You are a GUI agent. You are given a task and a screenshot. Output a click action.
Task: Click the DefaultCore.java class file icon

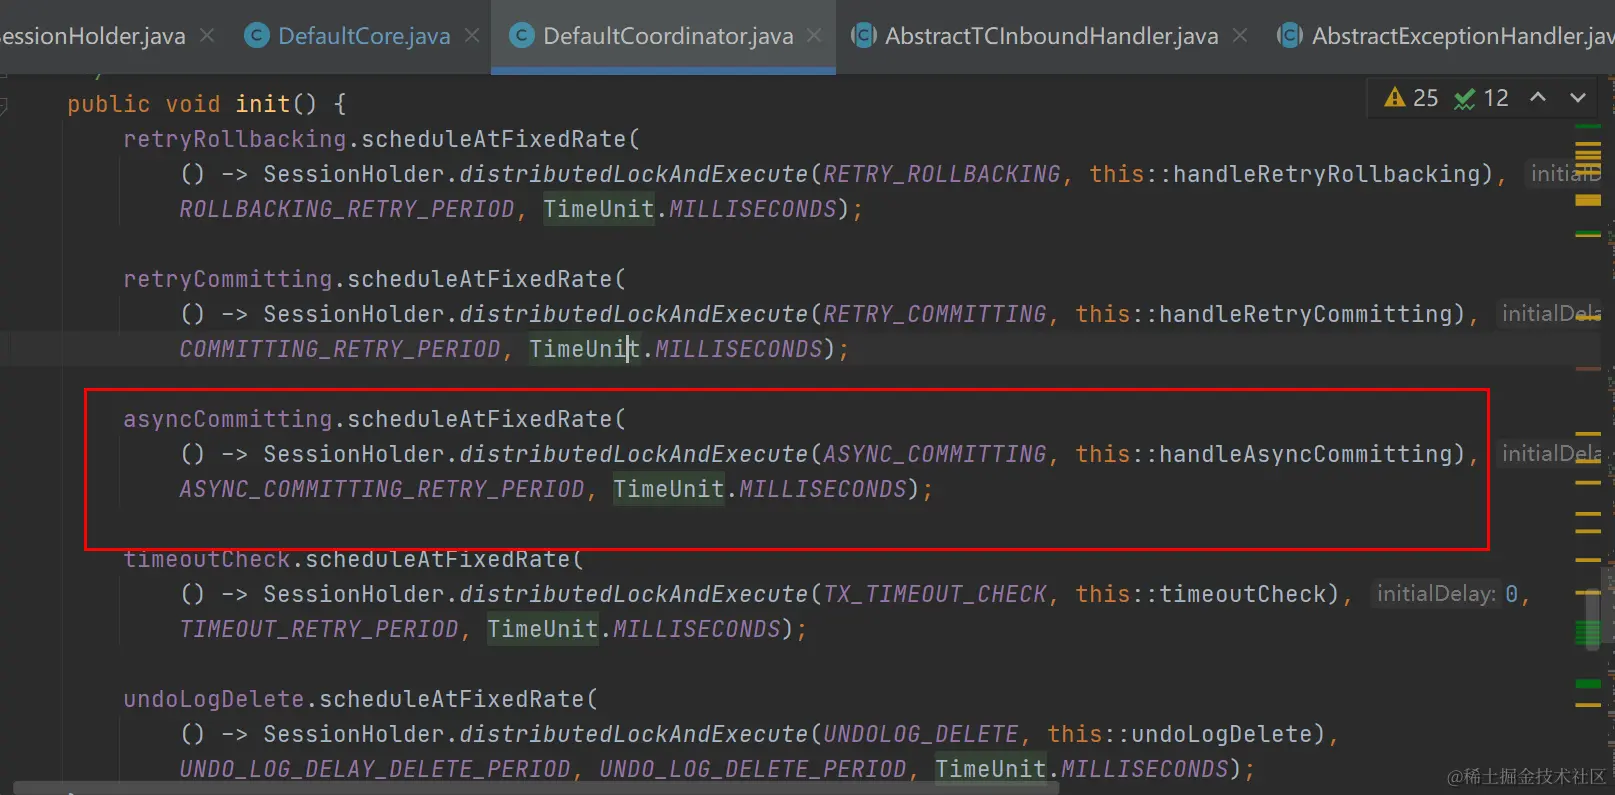pos(257,36)
